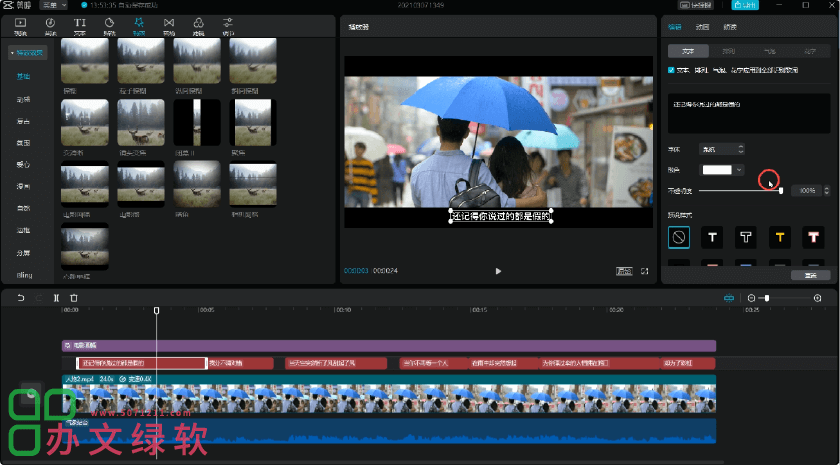Click the opacity slider handle
The width and height of the screenshot is (840, 465).
click(780, 190)
